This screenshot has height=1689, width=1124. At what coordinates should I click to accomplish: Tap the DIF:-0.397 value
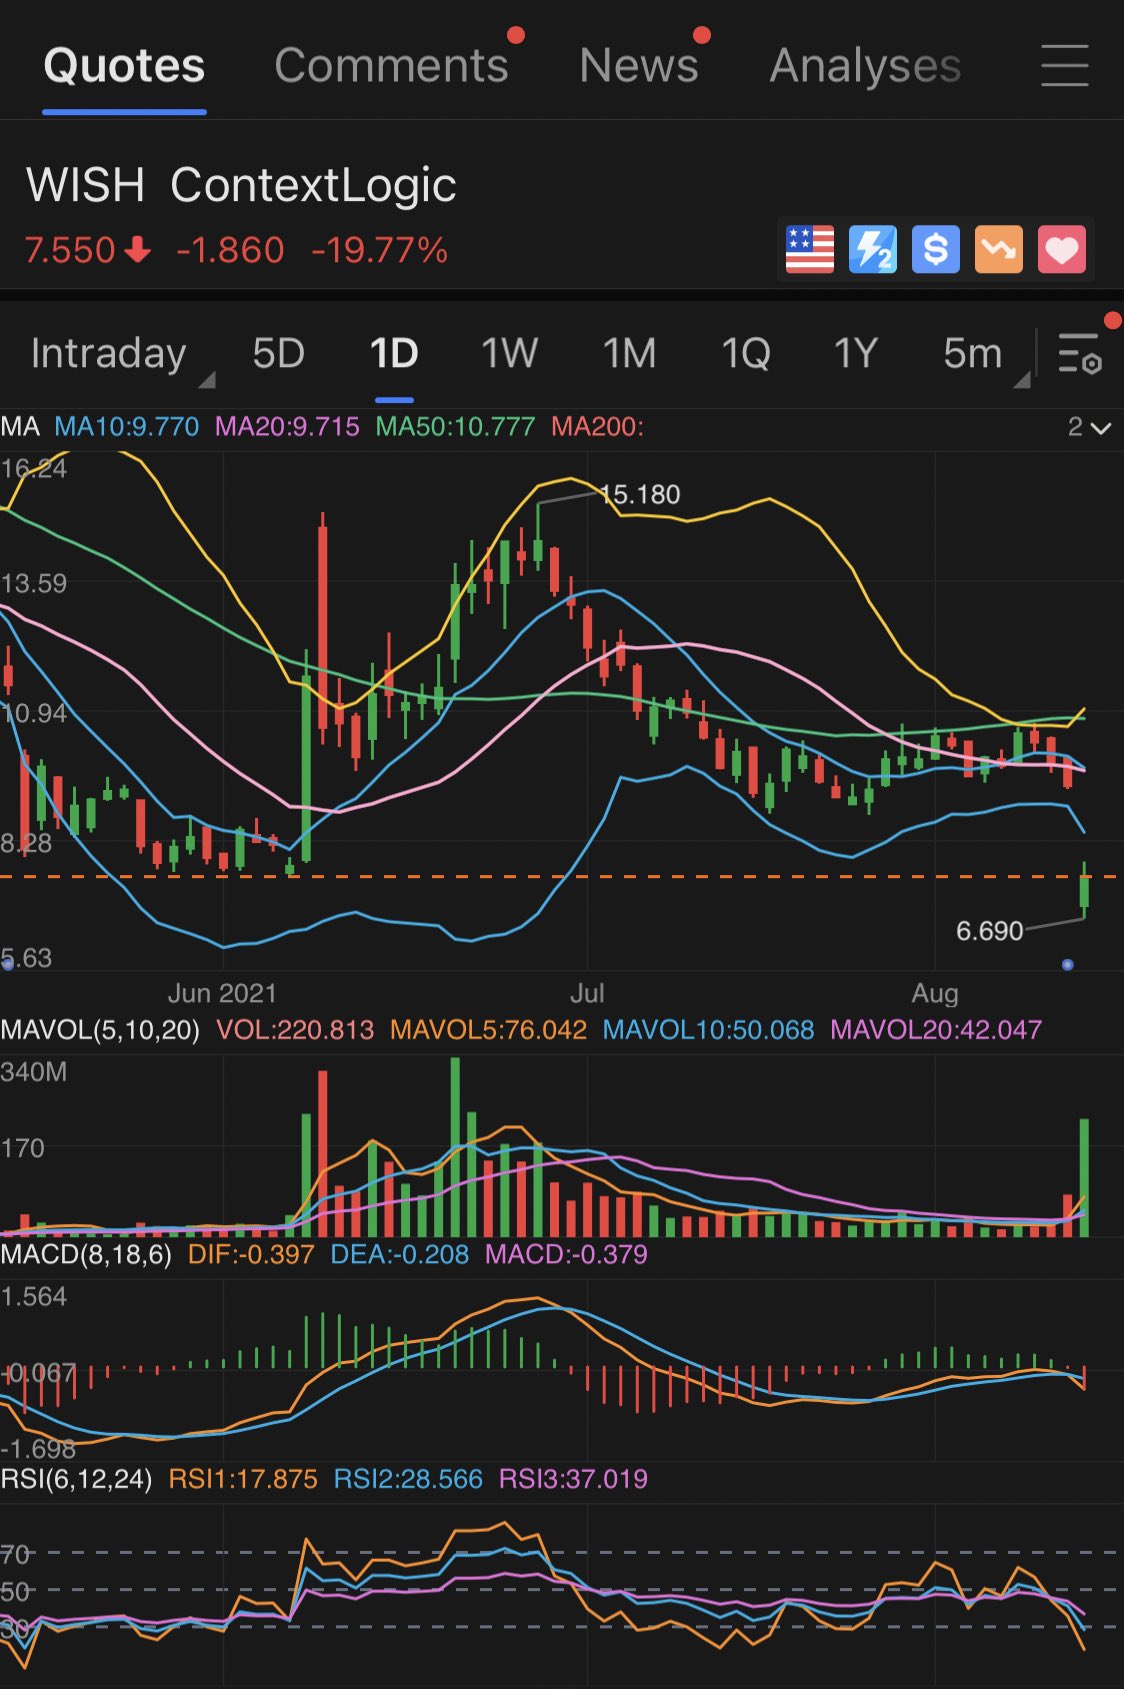251,1254
